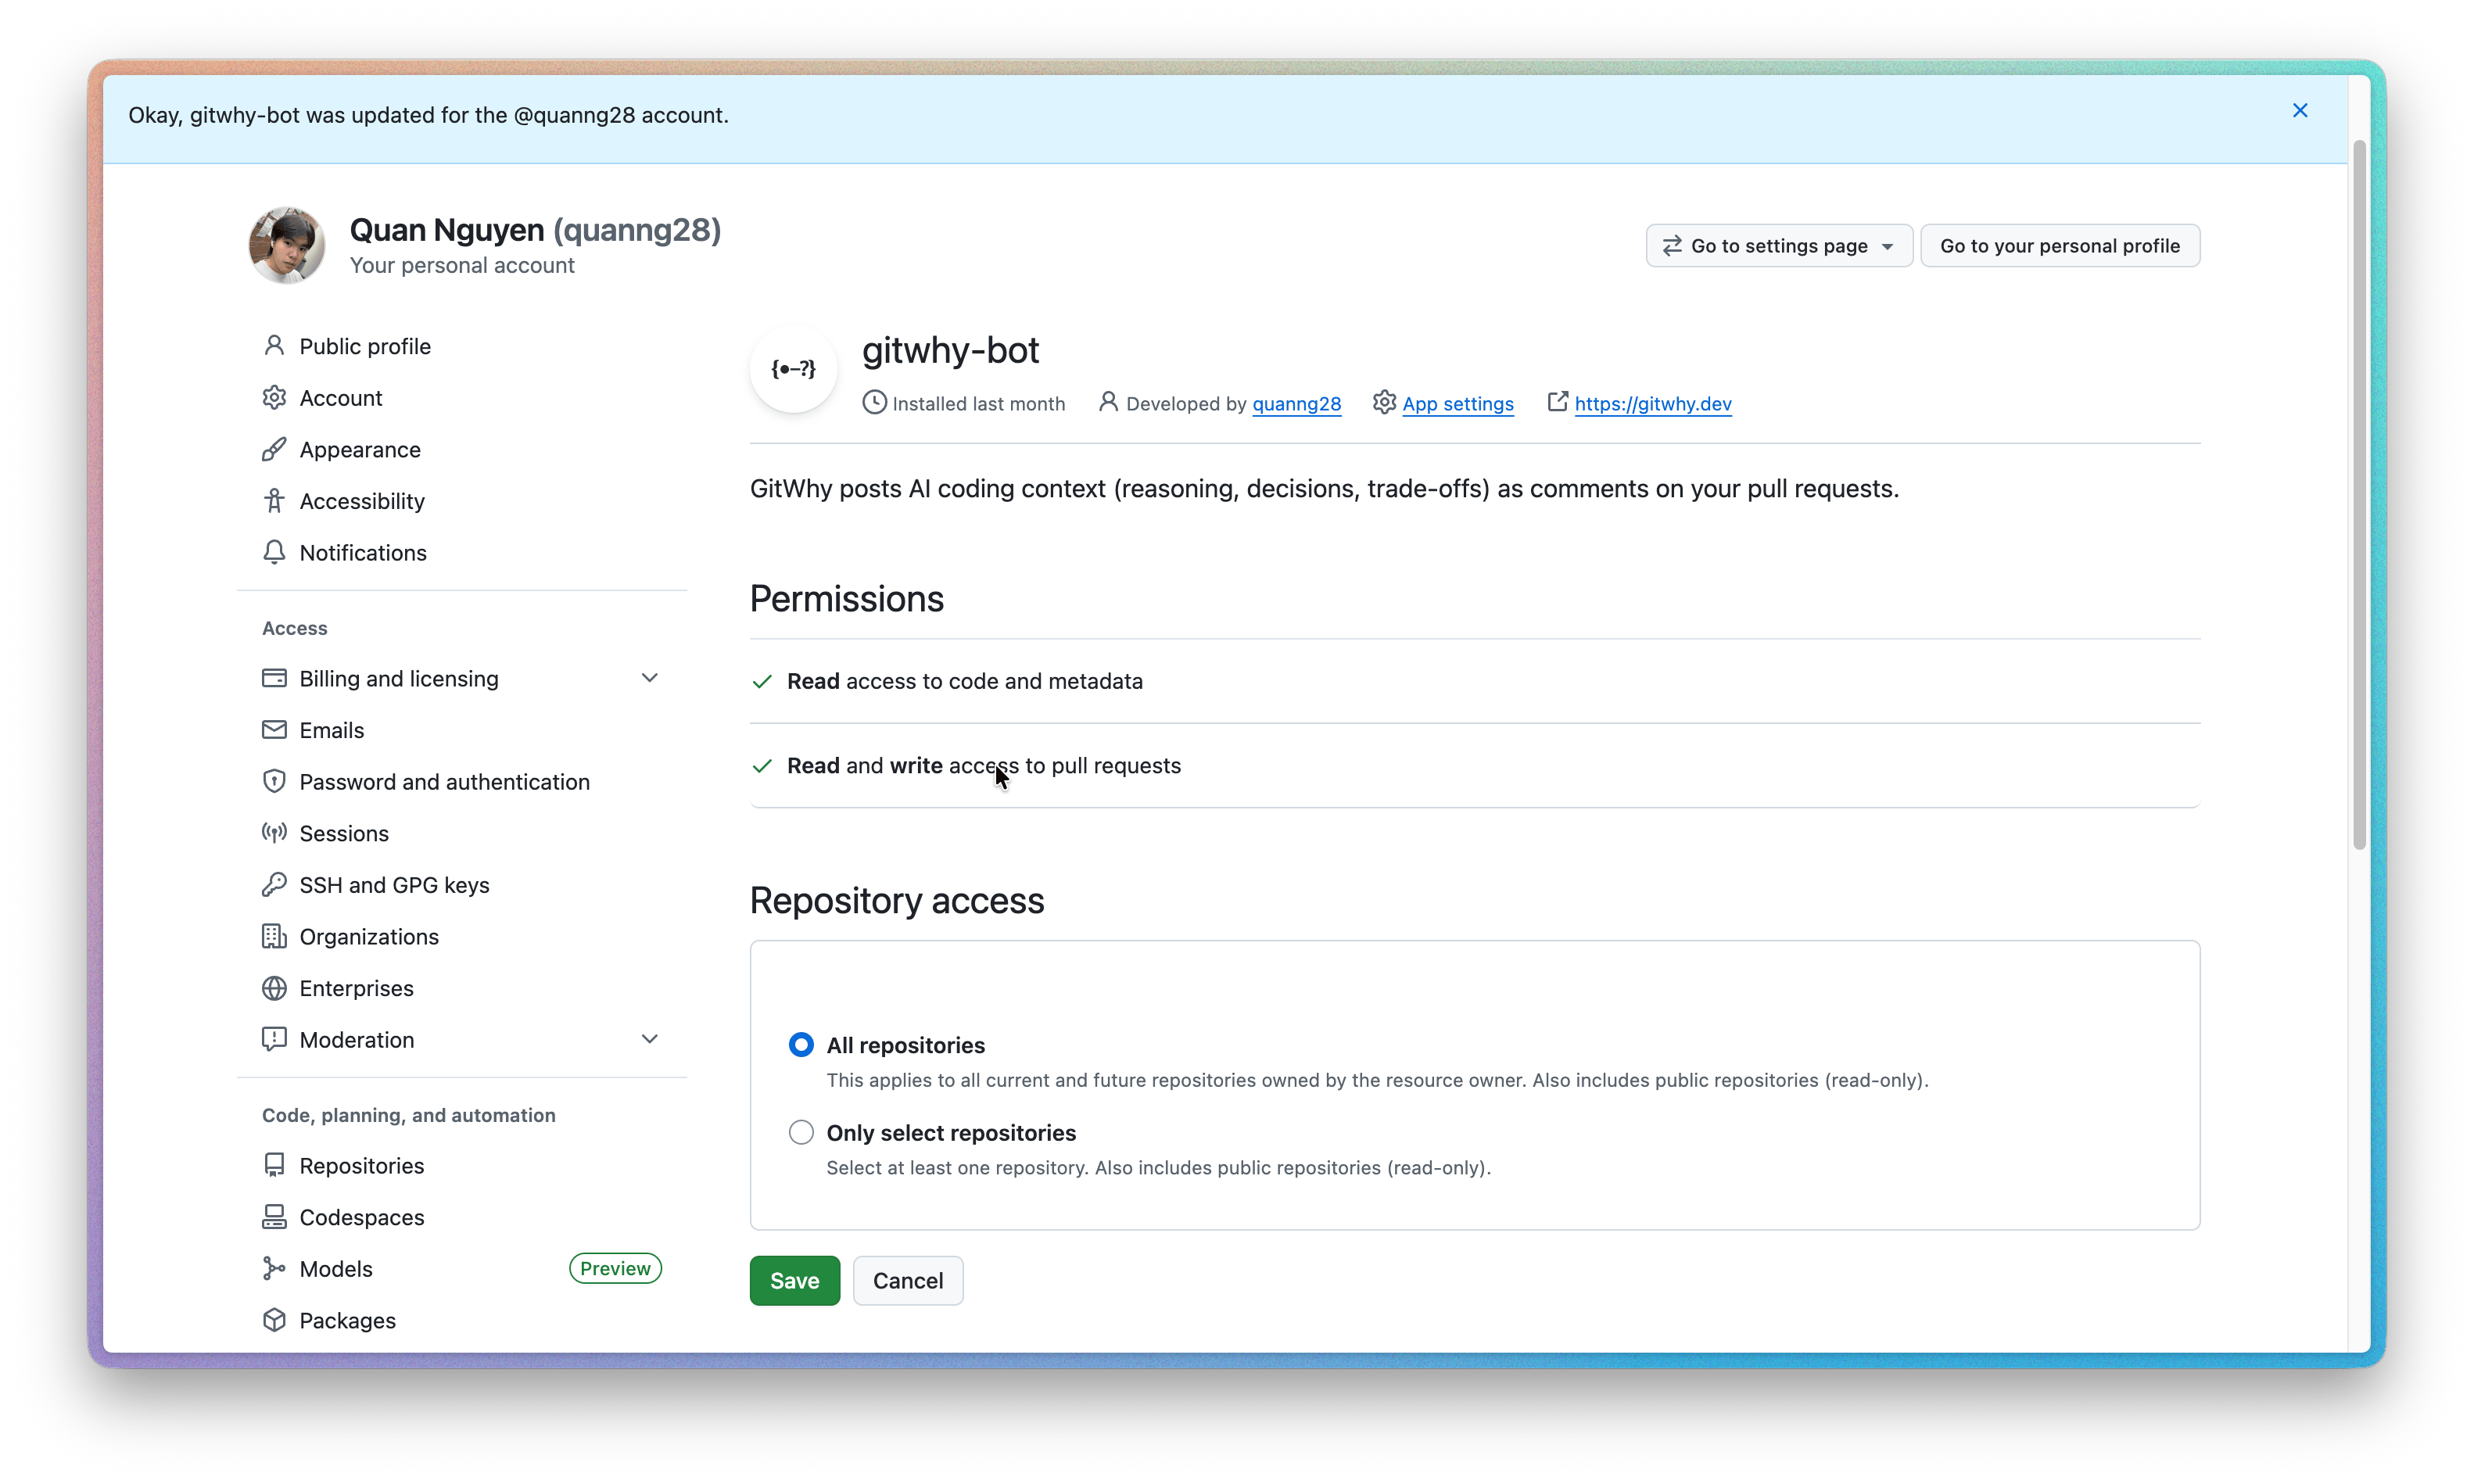Image resolution: width=2474 pixels, height=1484 pixels.
Task: Click the Organizations building icon
Action: click(x=274, y=936)
